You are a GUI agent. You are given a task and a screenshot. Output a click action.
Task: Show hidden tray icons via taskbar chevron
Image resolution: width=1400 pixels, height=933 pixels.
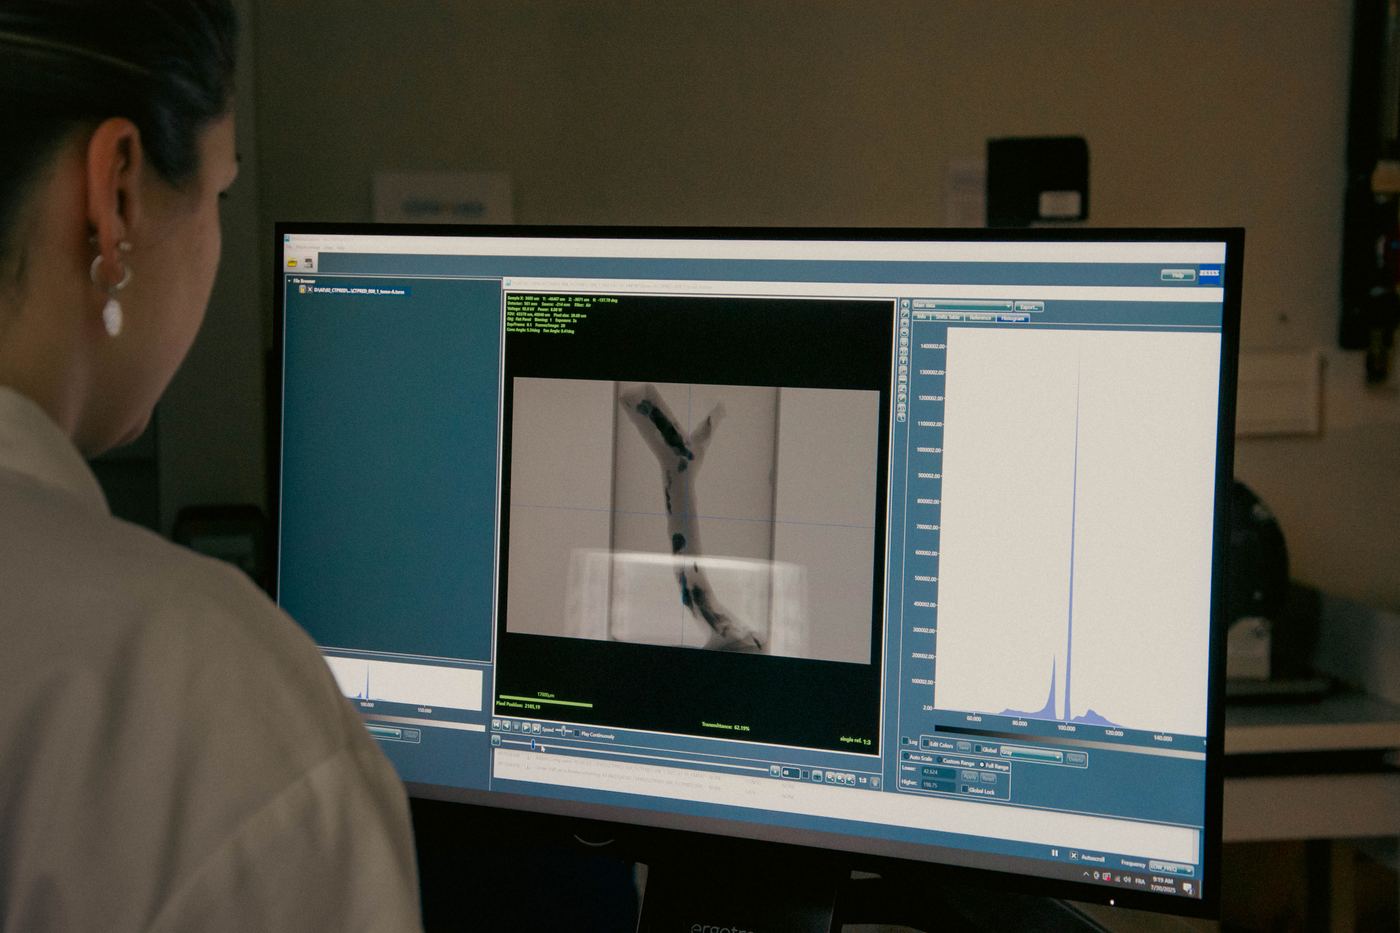(x=1085, y=875)
